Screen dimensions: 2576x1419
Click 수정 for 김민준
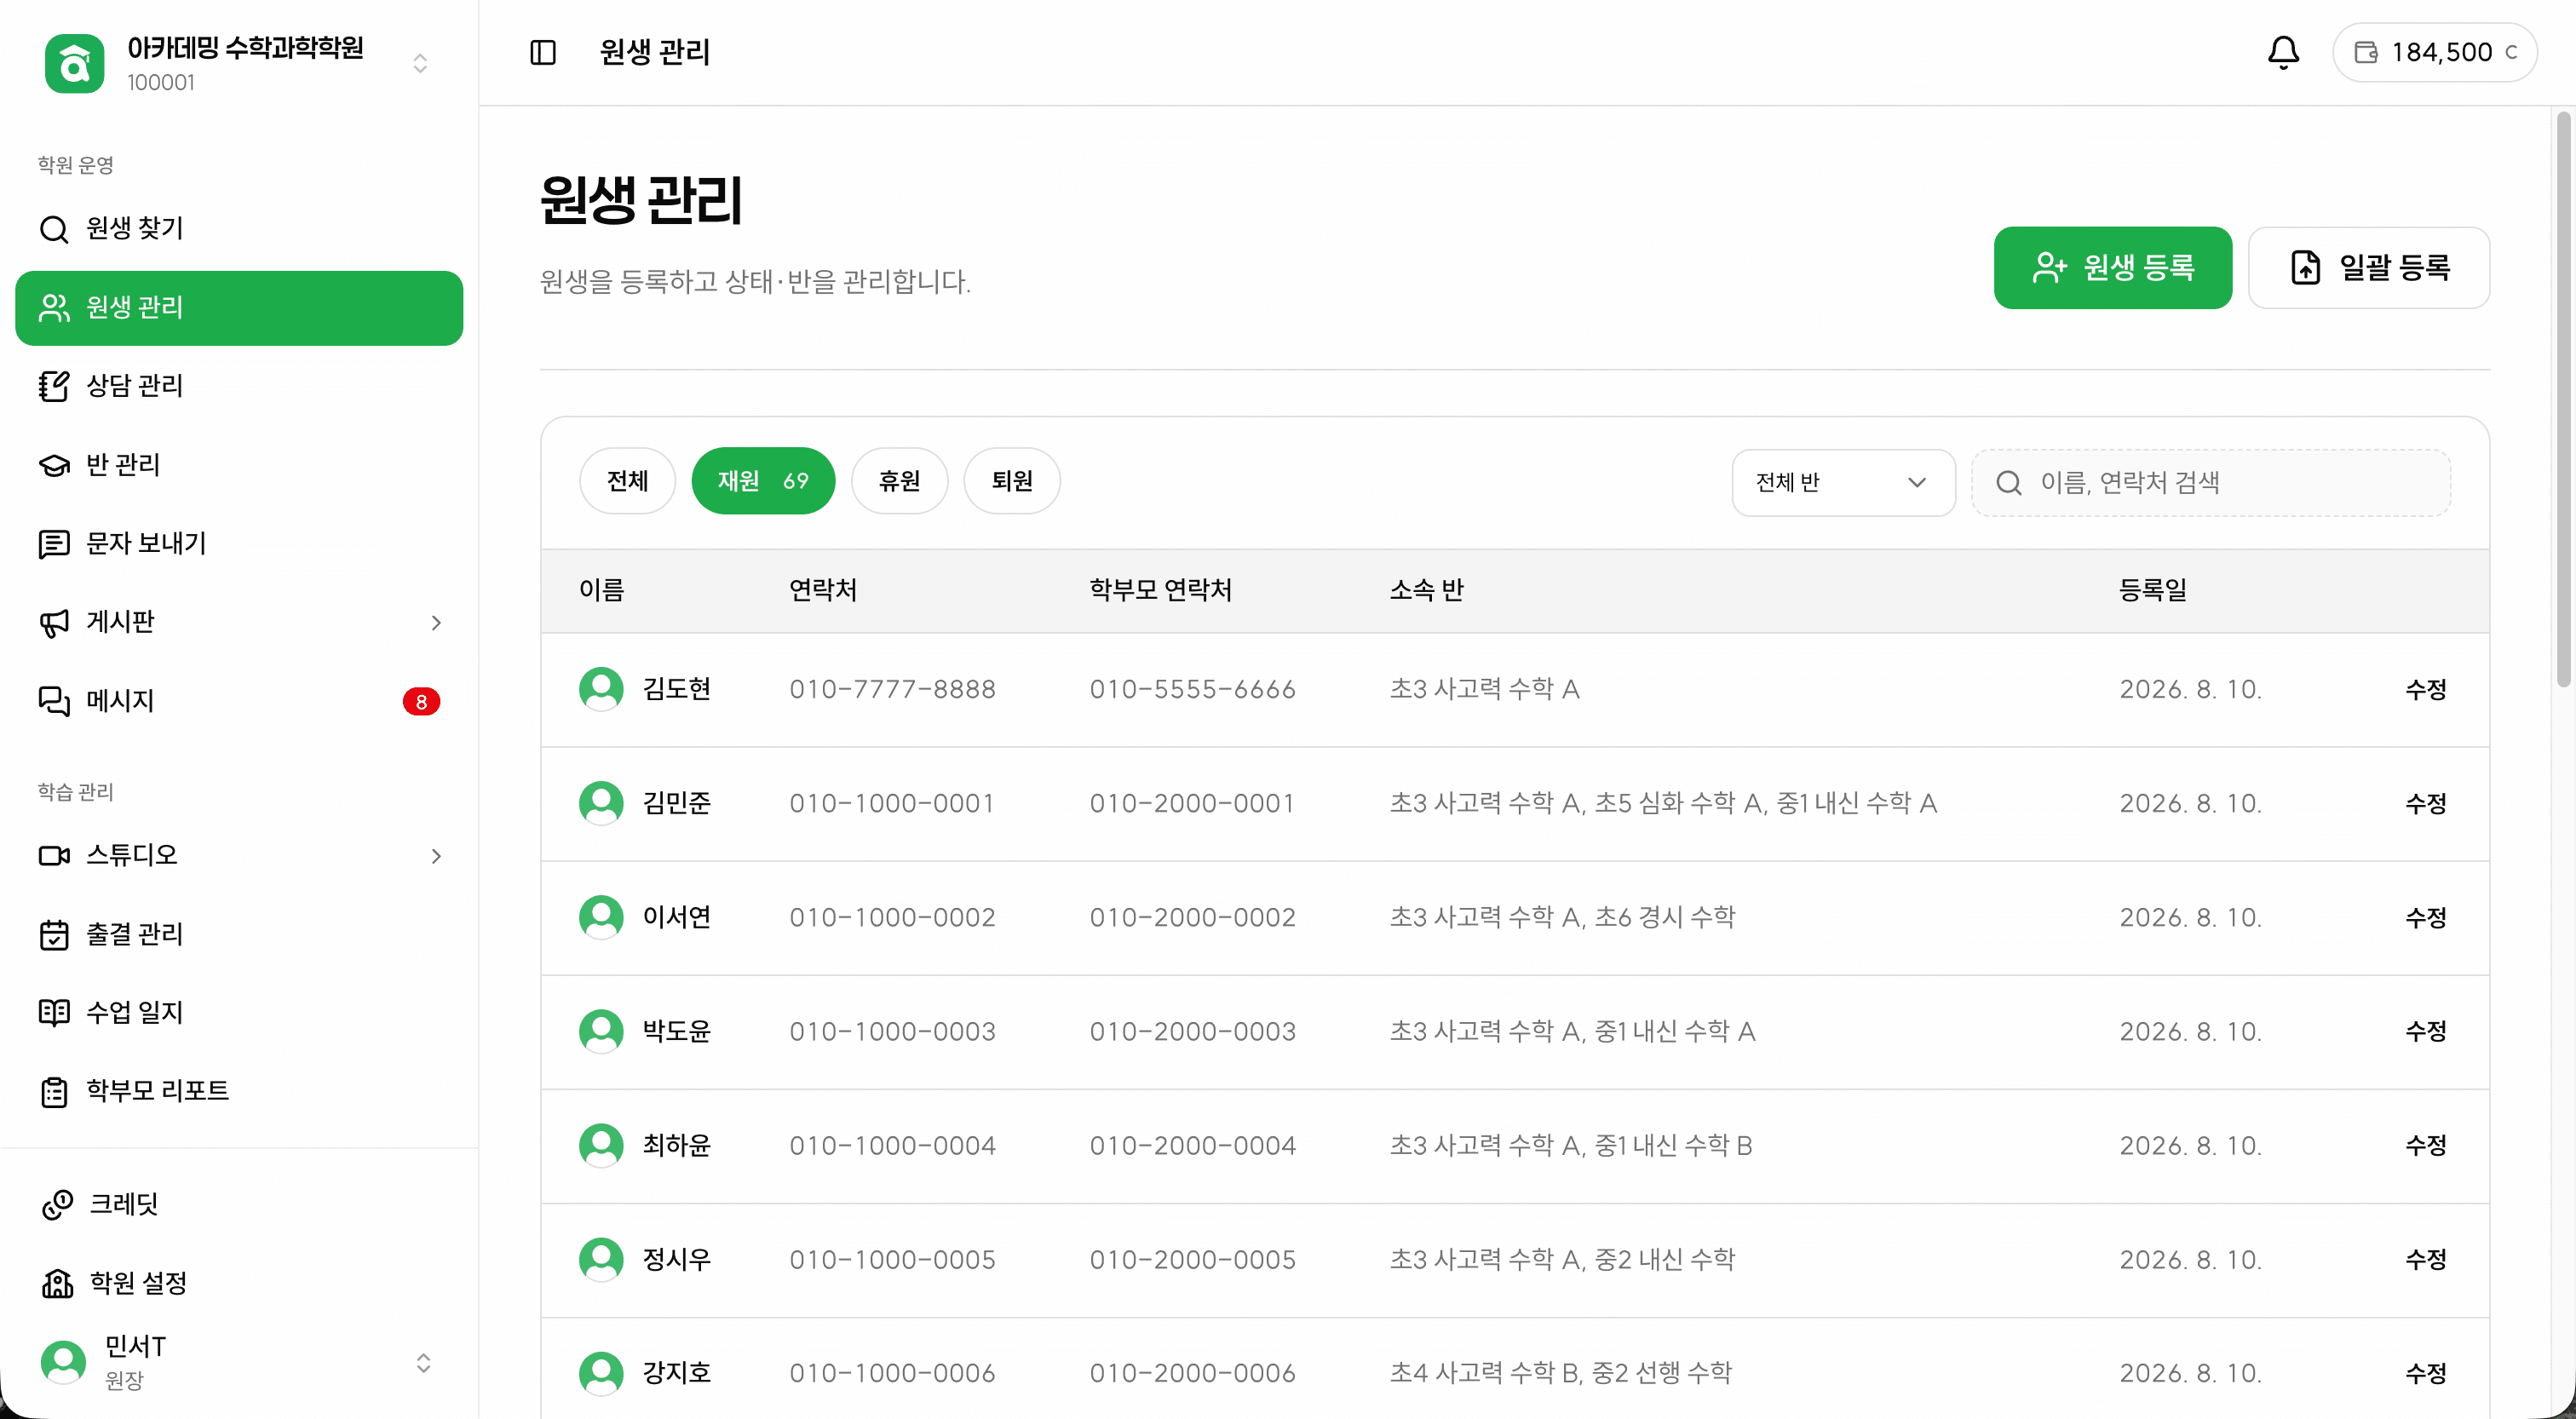click(x=2426, y=804)
